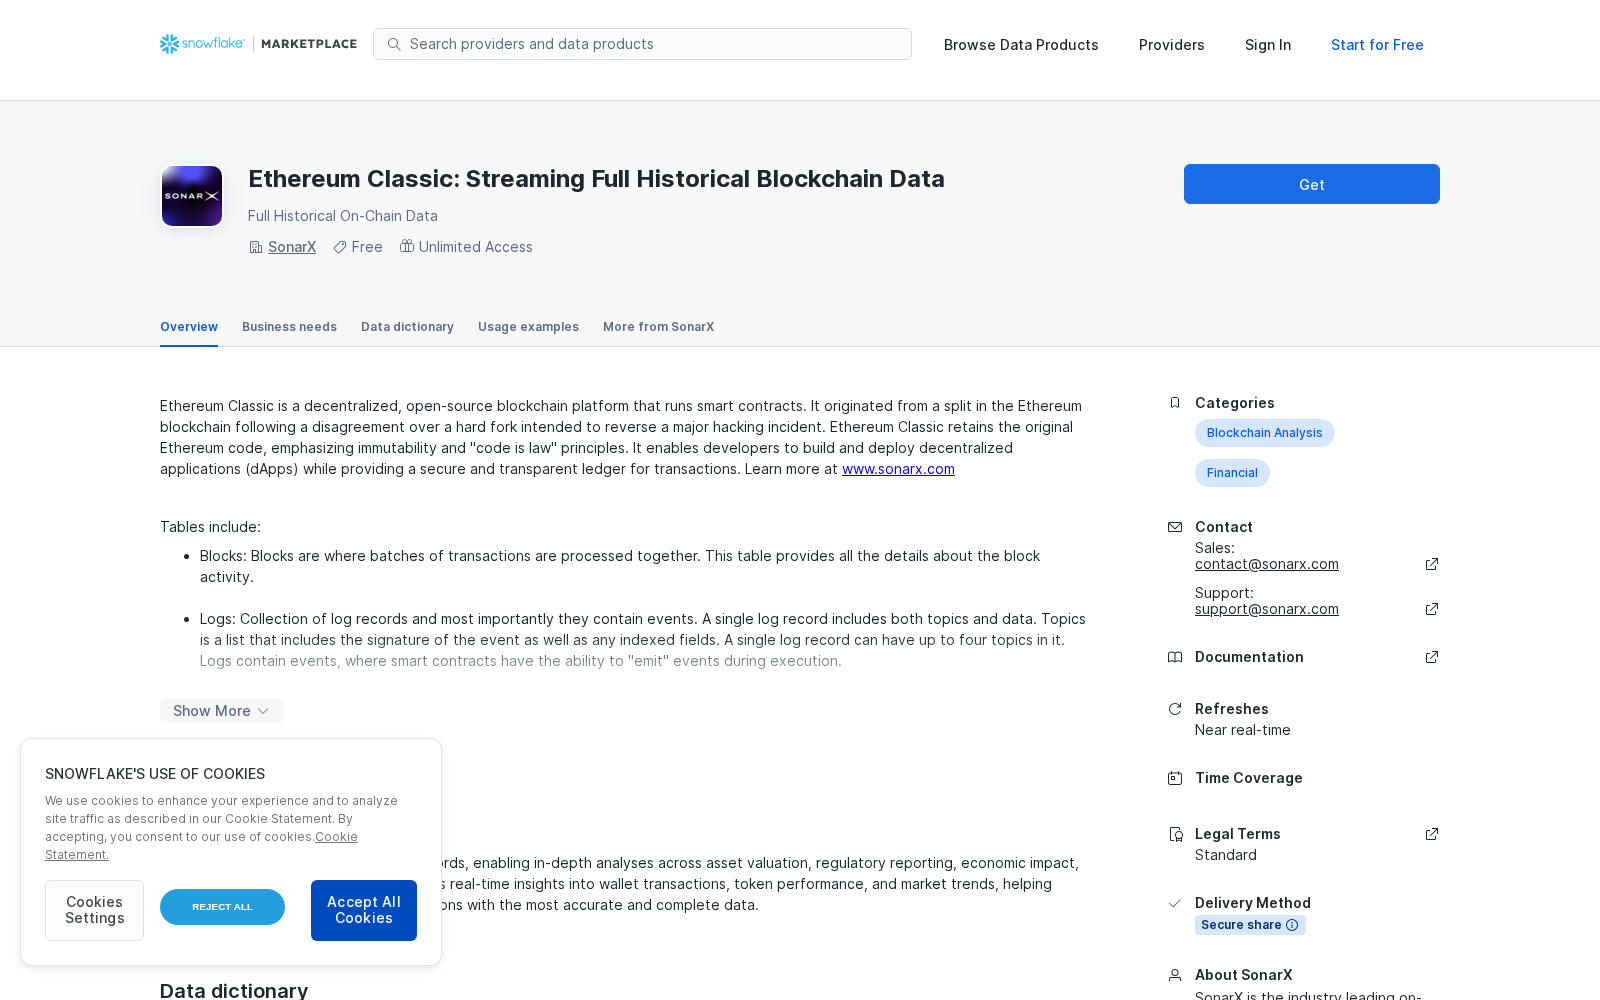
Task: Click the Legal Terms document icon
Action: click(1175, 834)
